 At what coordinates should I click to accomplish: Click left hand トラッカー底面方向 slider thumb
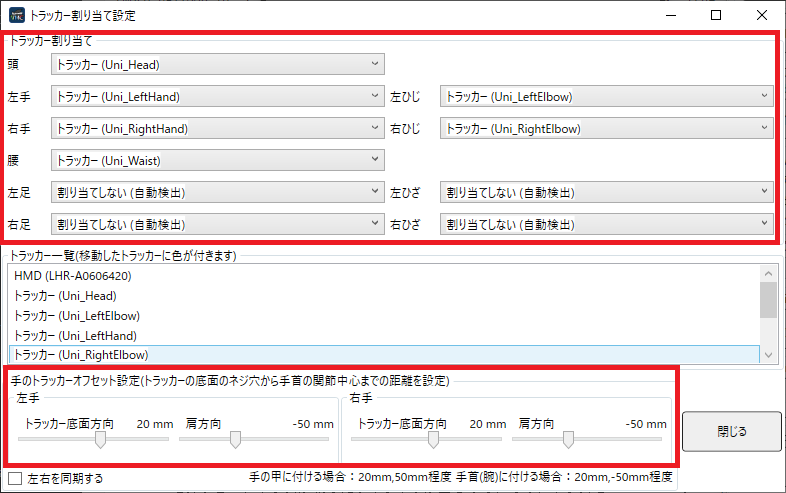[x=101, y=439]
